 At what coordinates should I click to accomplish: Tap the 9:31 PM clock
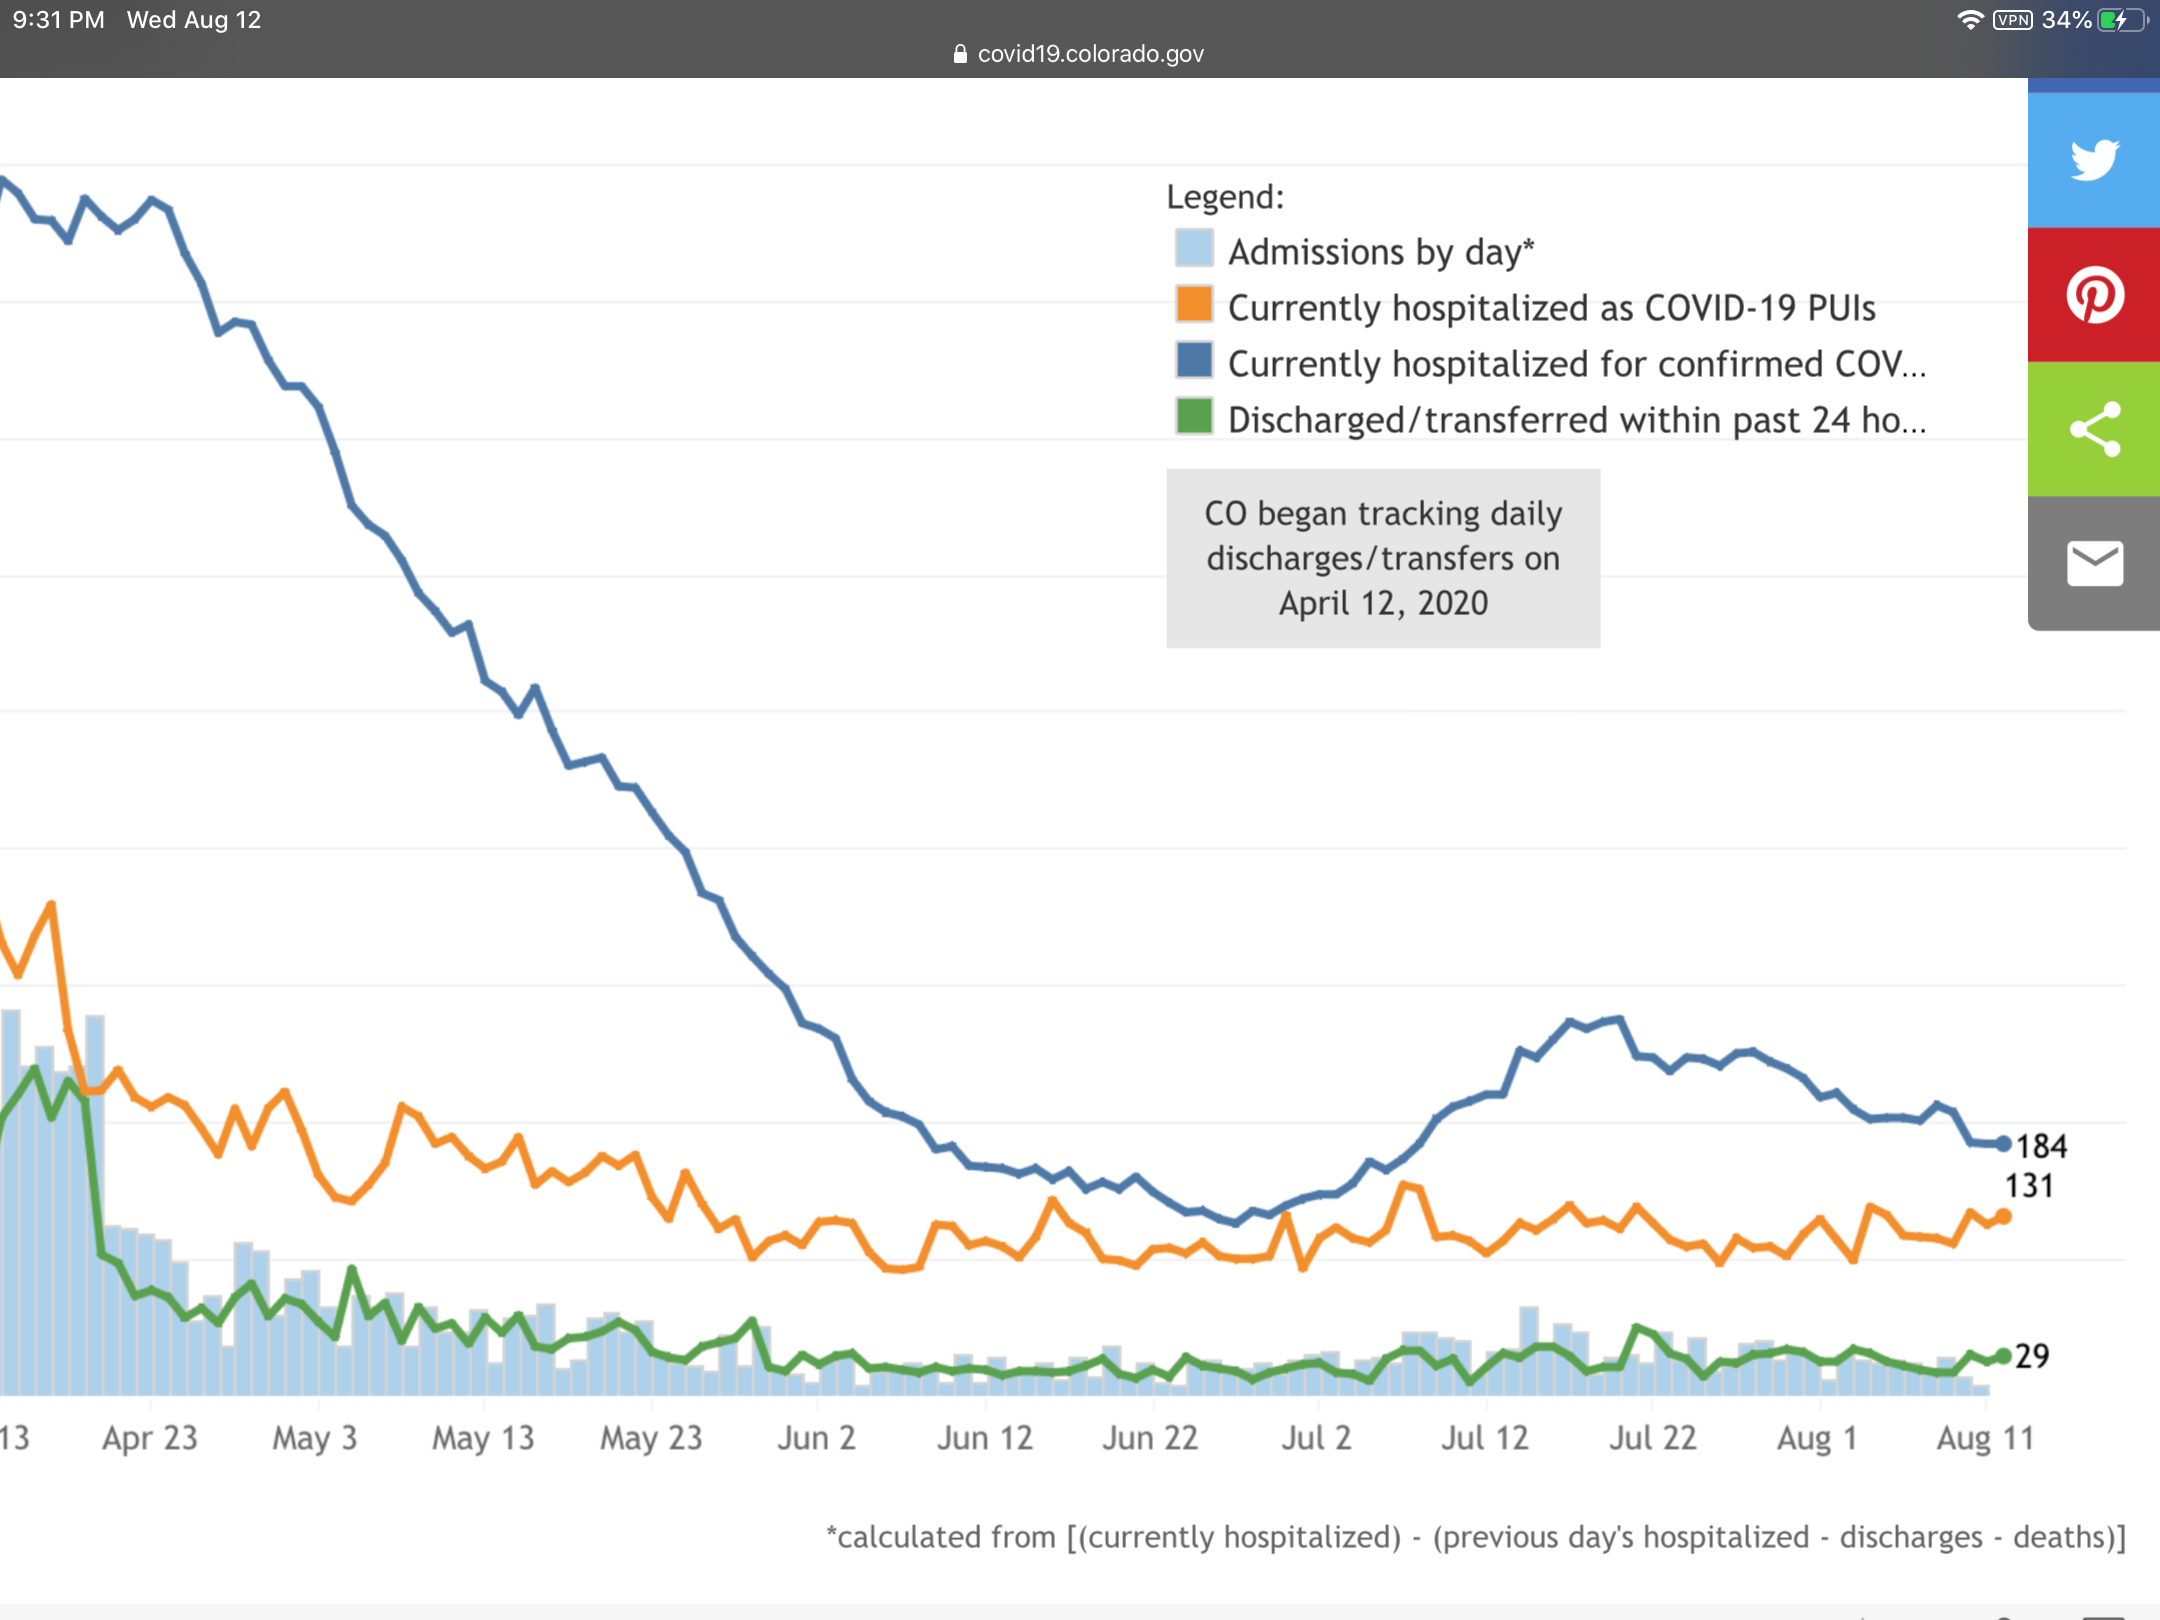click(58, 20)
